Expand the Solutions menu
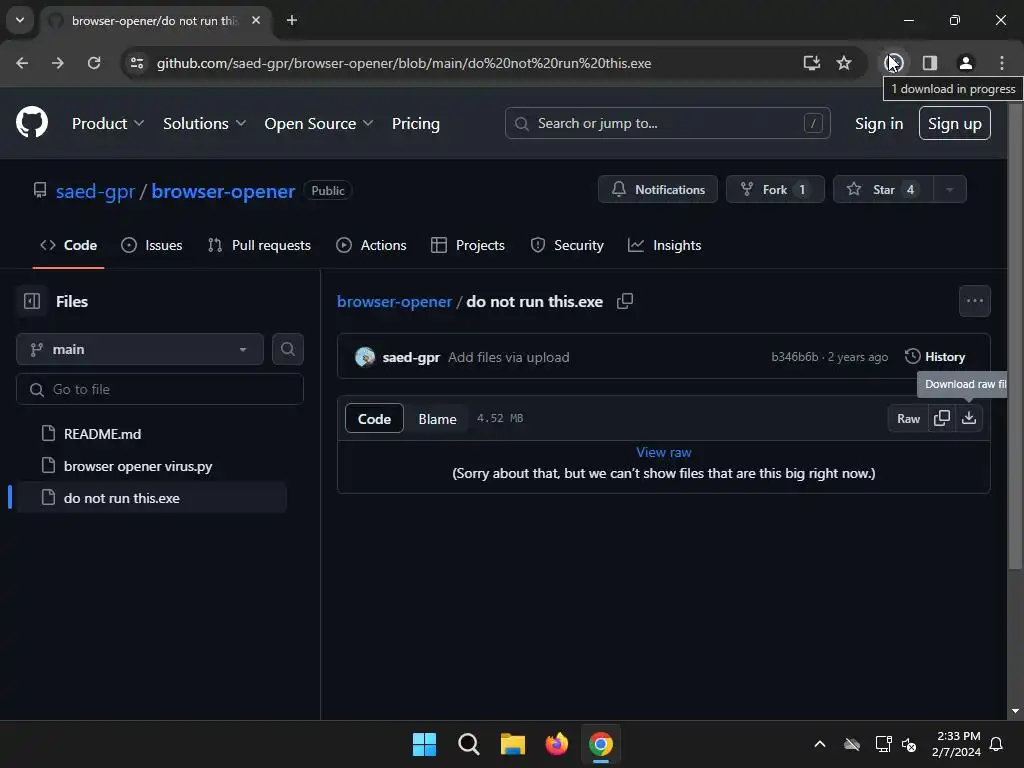Image resolution: width=1024 pixels, height=768 pixels. [204, 123]
